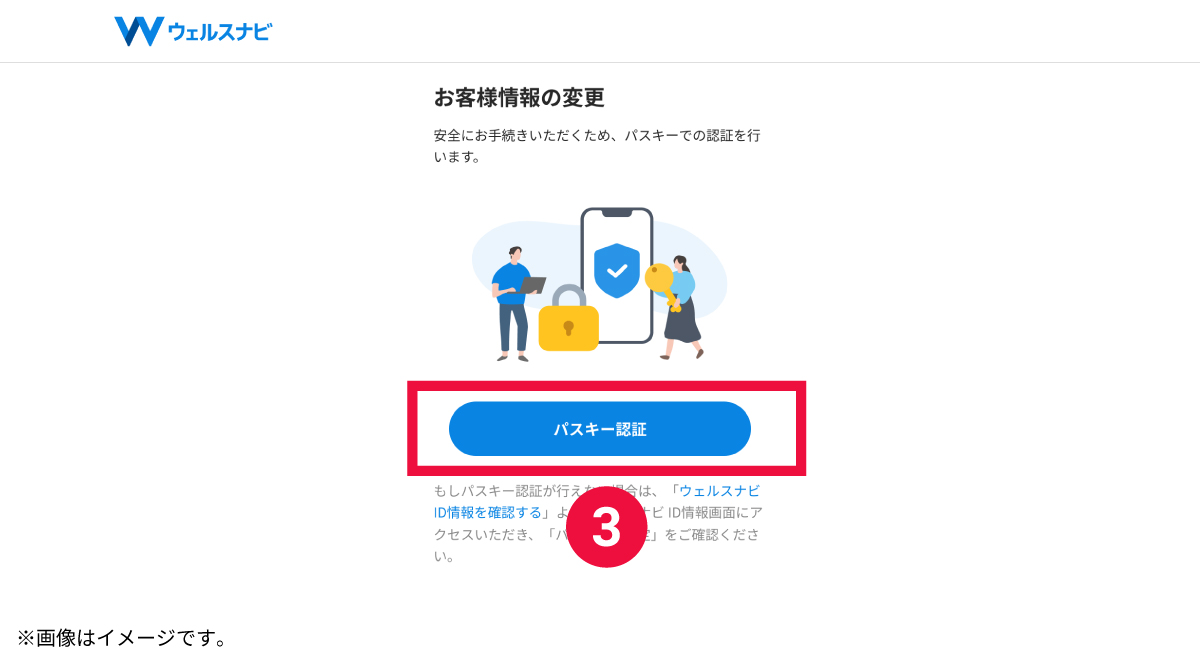The width and height of the screenshot is (1200, 660).
Task: Click the padlock keyhole
Action: coord(568,328)
